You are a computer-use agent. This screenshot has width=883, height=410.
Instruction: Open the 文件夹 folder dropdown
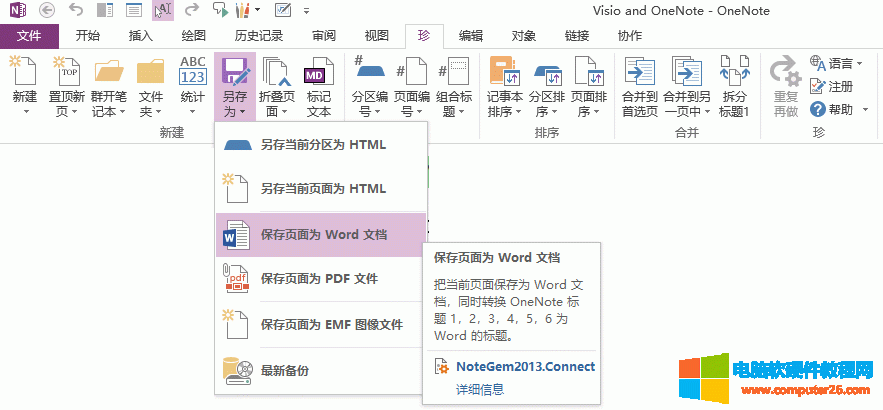[x=150, y=87]
